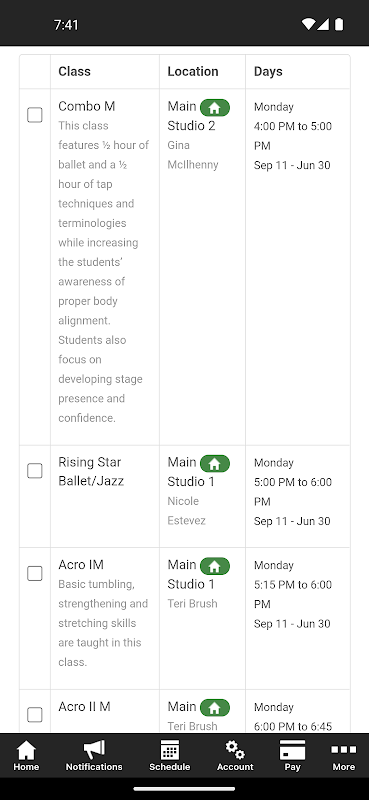Open the Pay card icon
This screenshot has height=800, width=369.
point(292,750)
